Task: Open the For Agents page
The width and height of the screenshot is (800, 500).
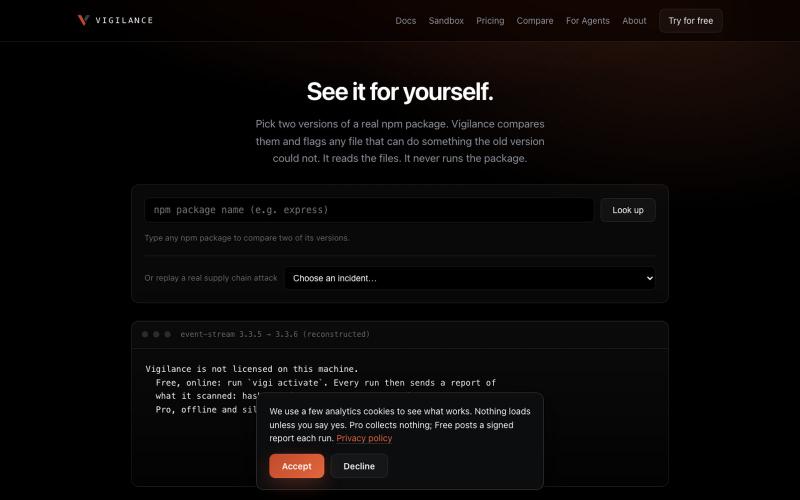Action: click(588, 21)
